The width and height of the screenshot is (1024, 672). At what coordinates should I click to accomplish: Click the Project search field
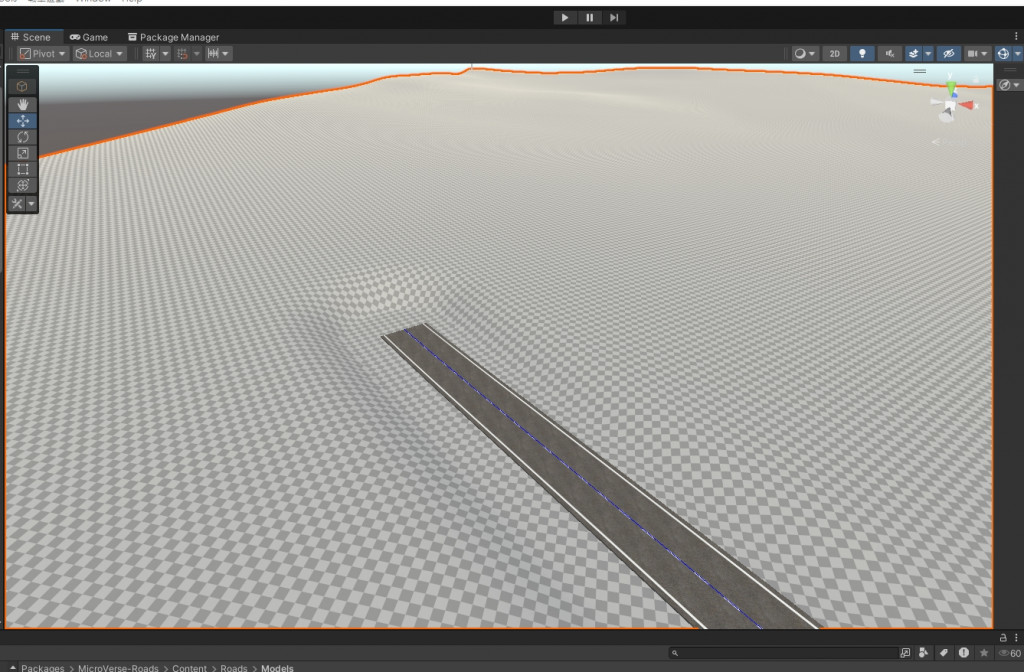pyautogui.click(x=784, y=652)
